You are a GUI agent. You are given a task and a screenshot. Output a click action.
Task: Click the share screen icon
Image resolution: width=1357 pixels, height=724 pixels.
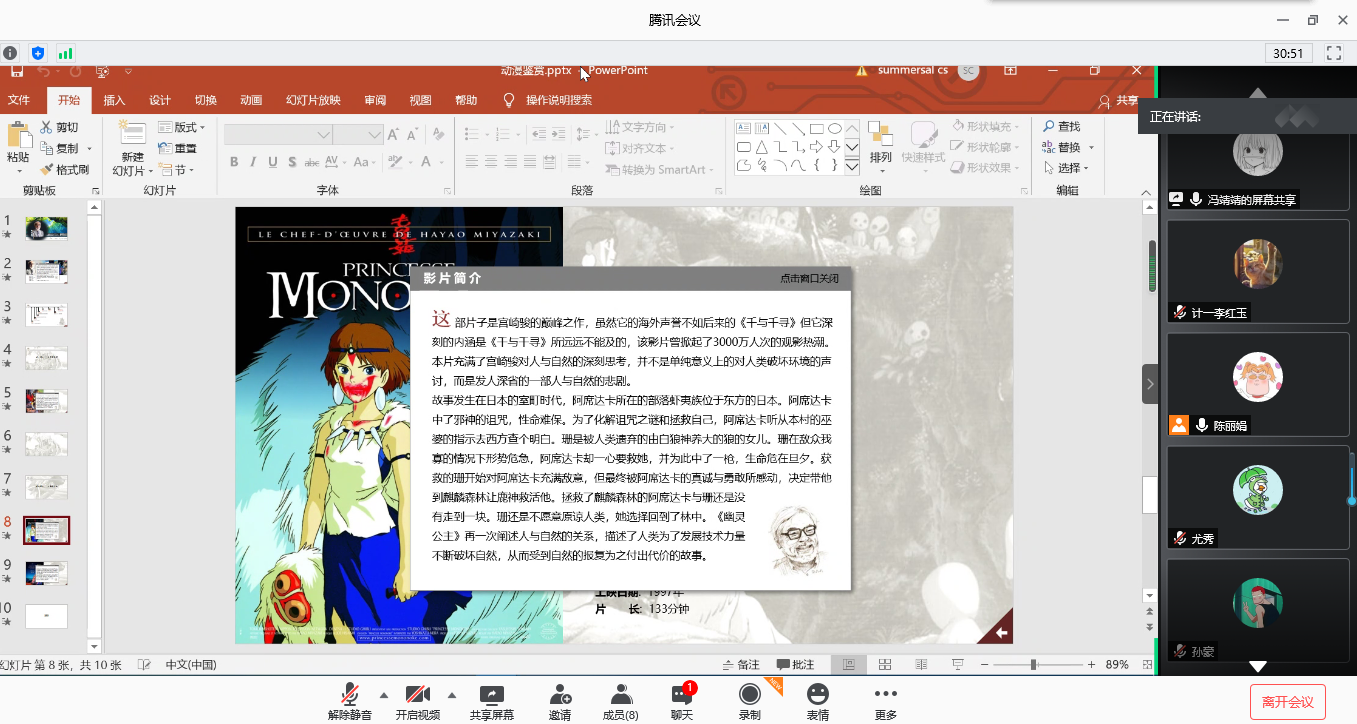491,695
